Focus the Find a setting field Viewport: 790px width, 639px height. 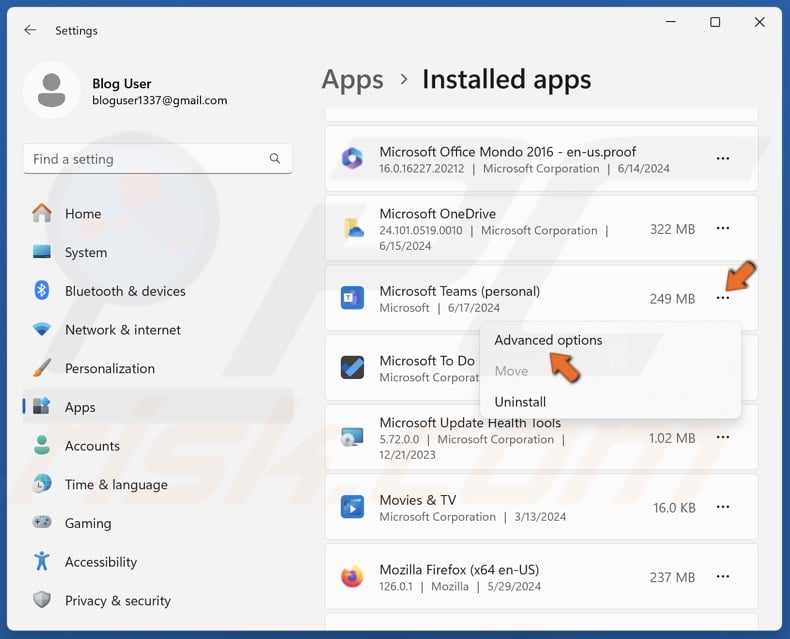(158, 159)
